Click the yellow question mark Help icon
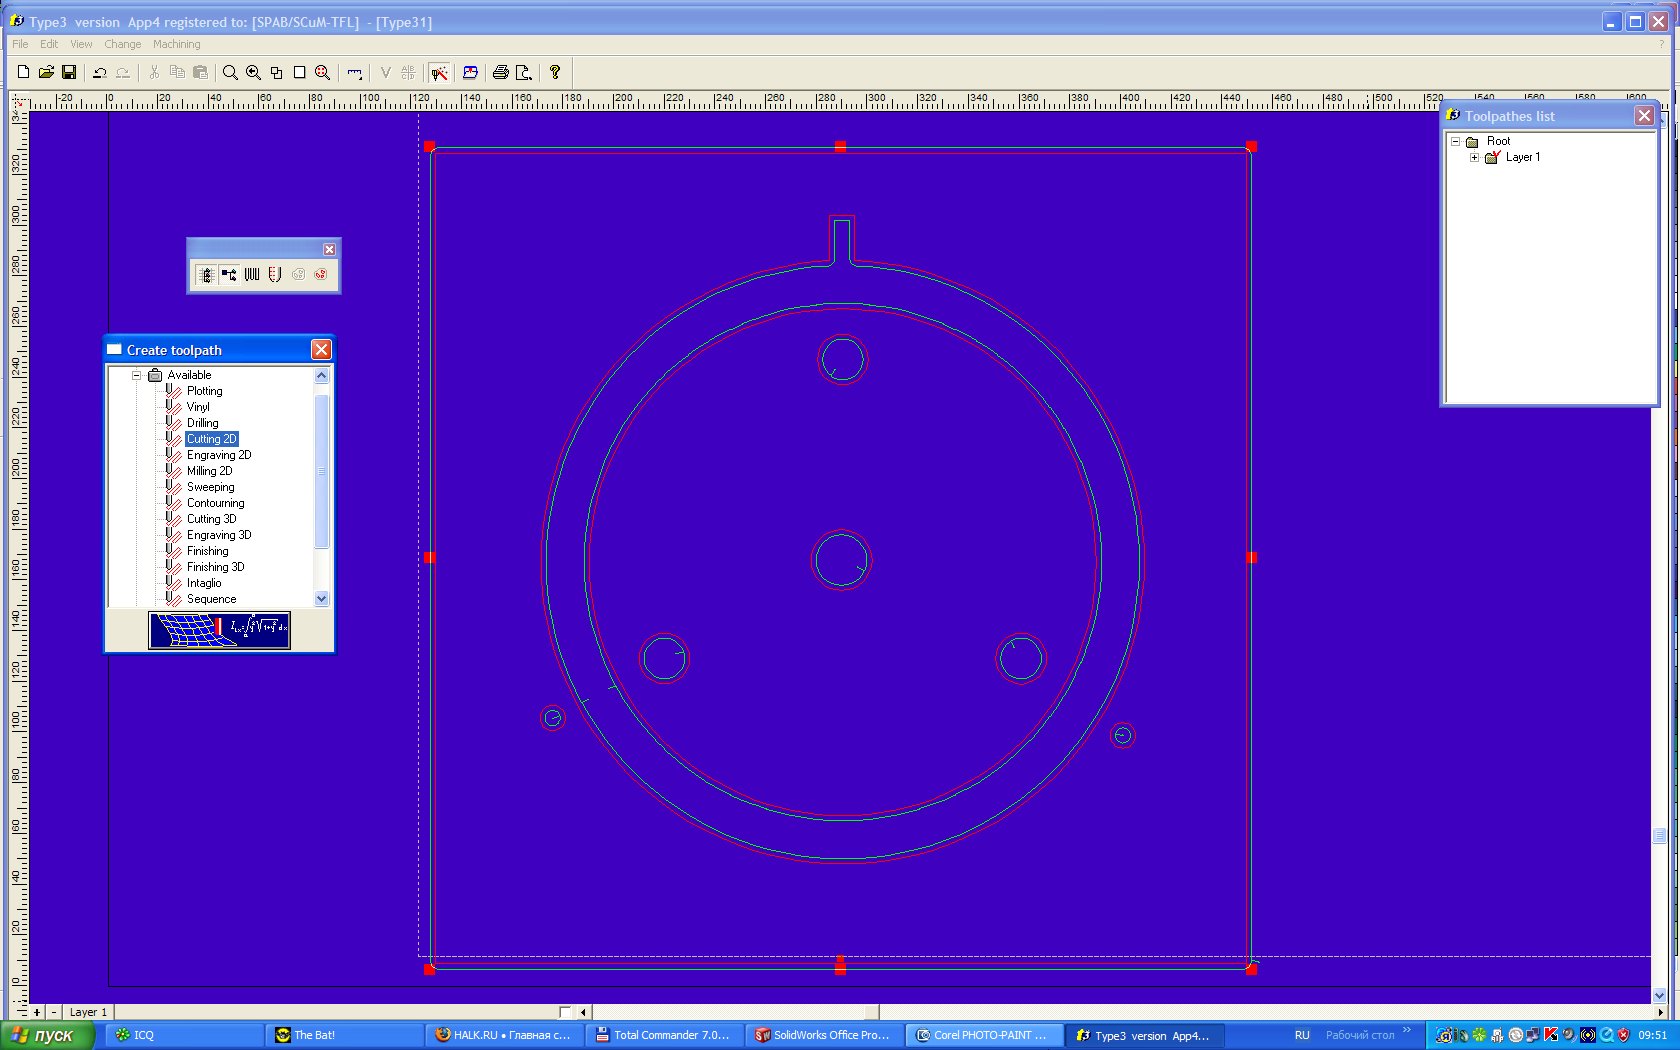Image resolution: width=1680 pixels, height=1050 pixels. tap(555, 72)
